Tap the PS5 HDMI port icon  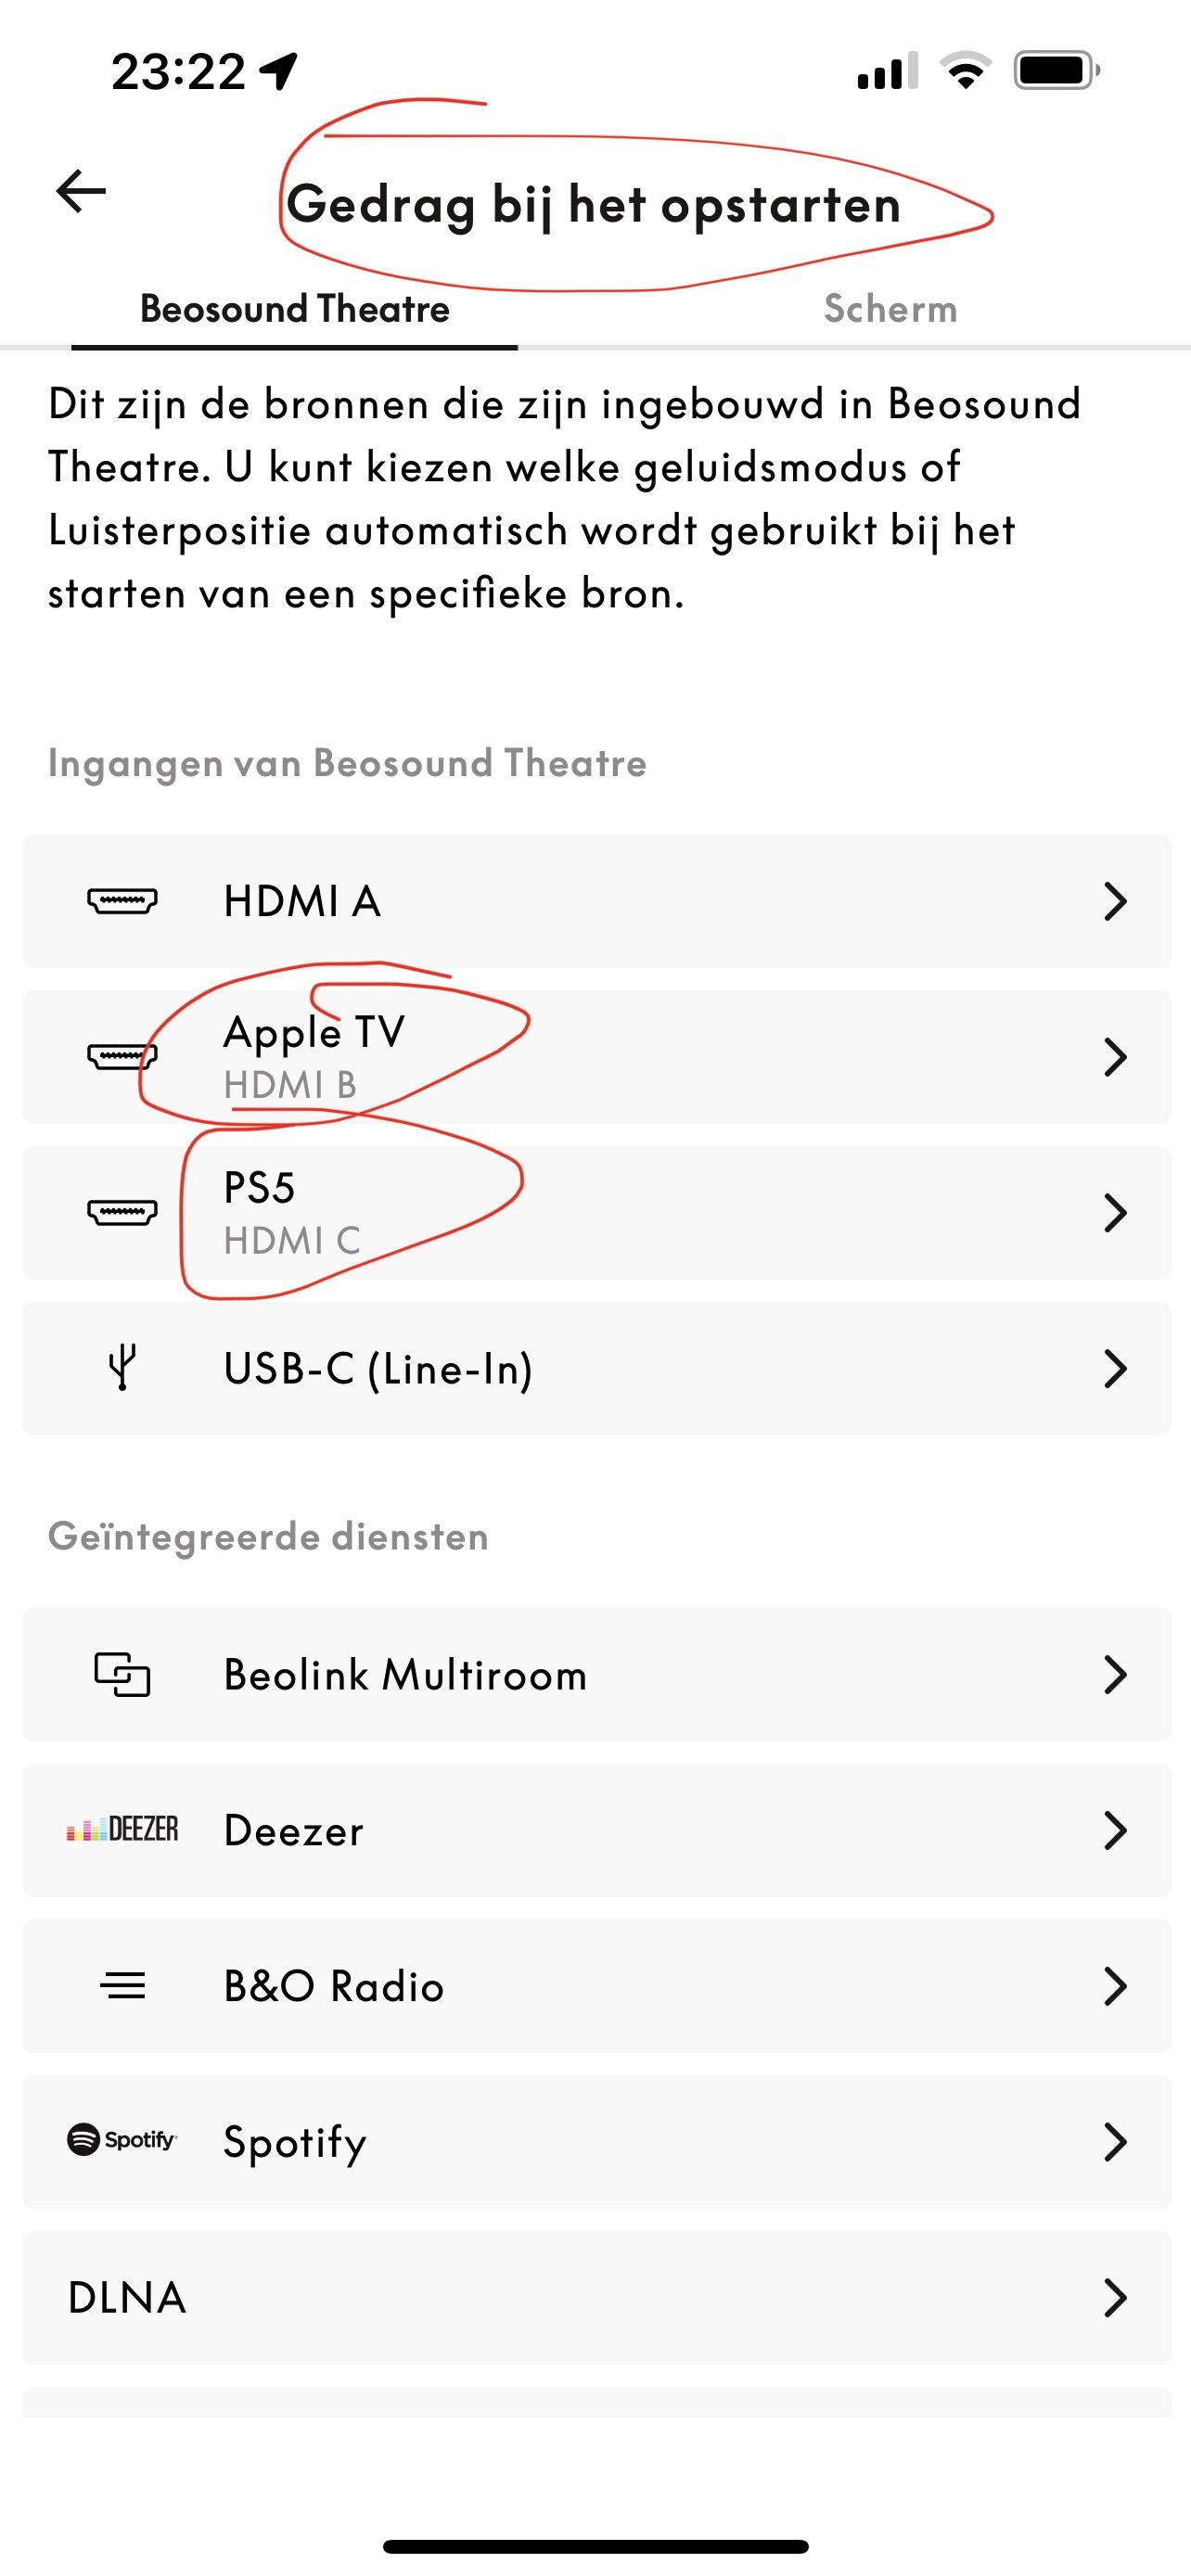click(x=122, y=1212)
